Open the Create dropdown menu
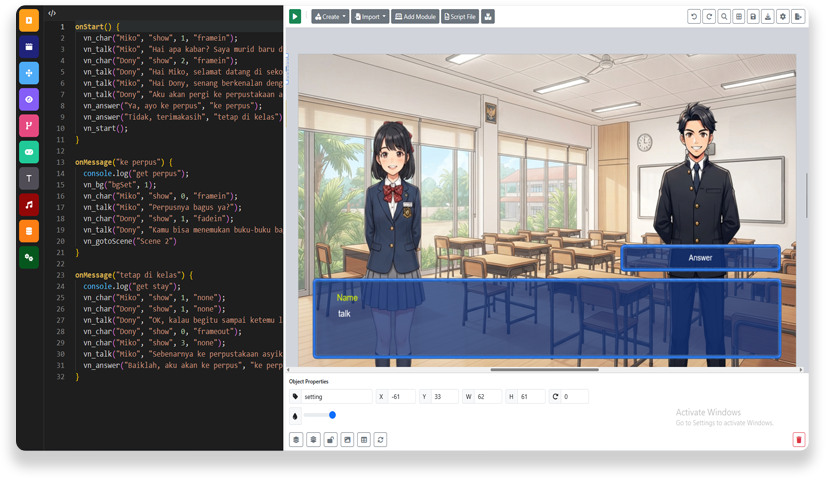The image size is (825, 478). coord(330,17)
